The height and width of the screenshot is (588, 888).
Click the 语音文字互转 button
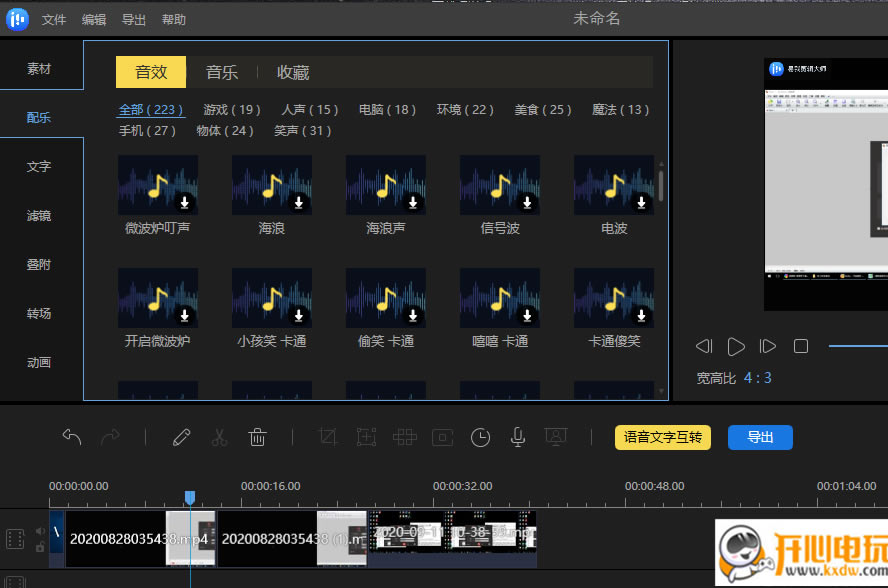coord(662,437)
